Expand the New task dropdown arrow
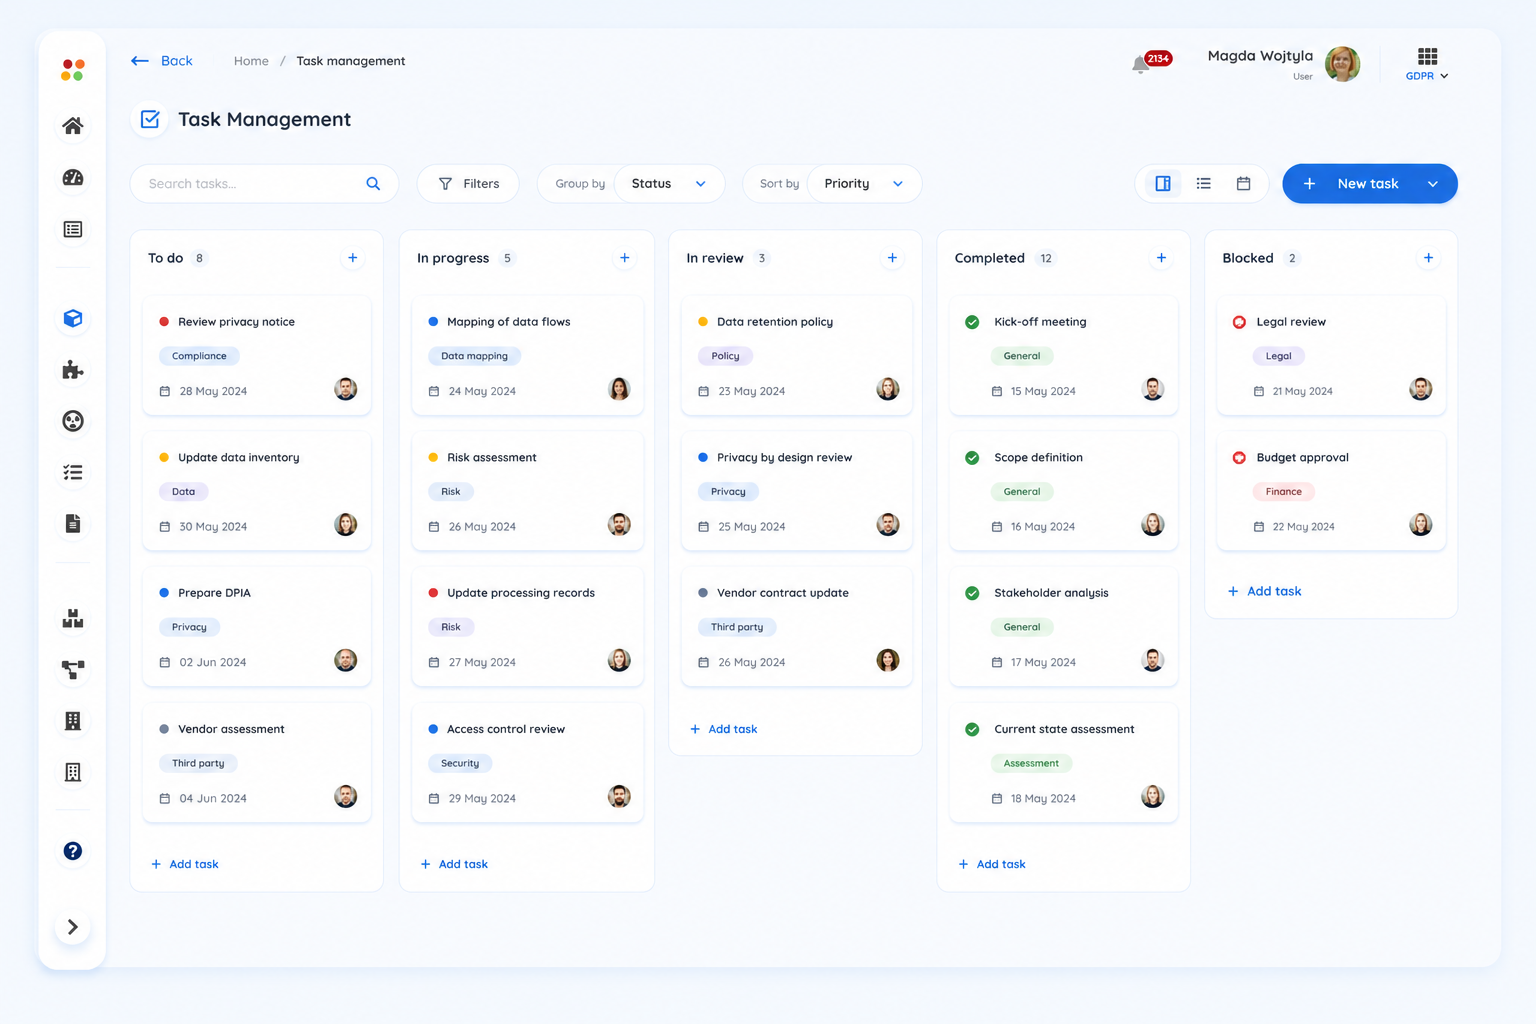The width and height of the screenshot is (1536, 1024). 1433,184
